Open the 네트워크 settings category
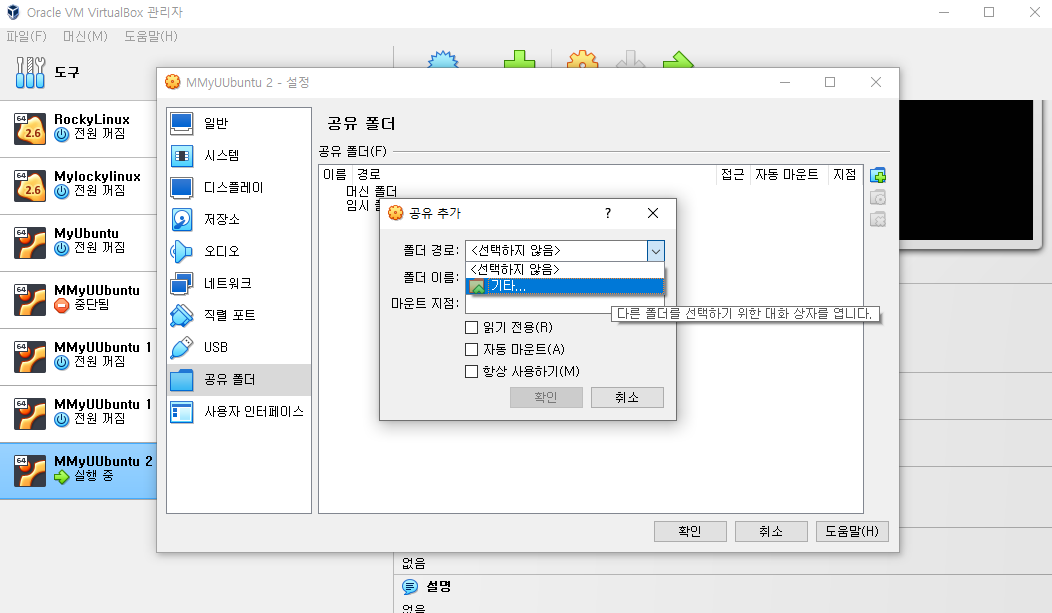 tap(239, 284)
